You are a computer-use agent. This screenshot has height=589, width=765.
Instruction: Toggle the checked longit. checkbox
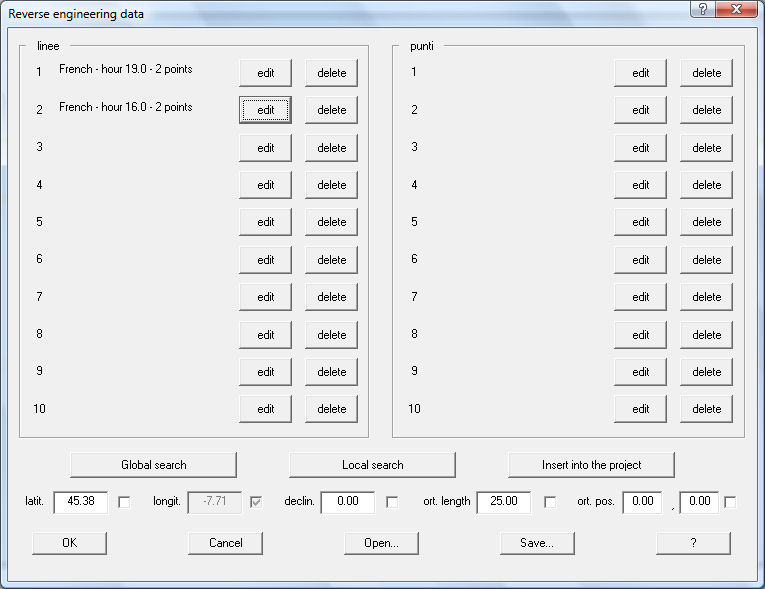coord(255,502)
